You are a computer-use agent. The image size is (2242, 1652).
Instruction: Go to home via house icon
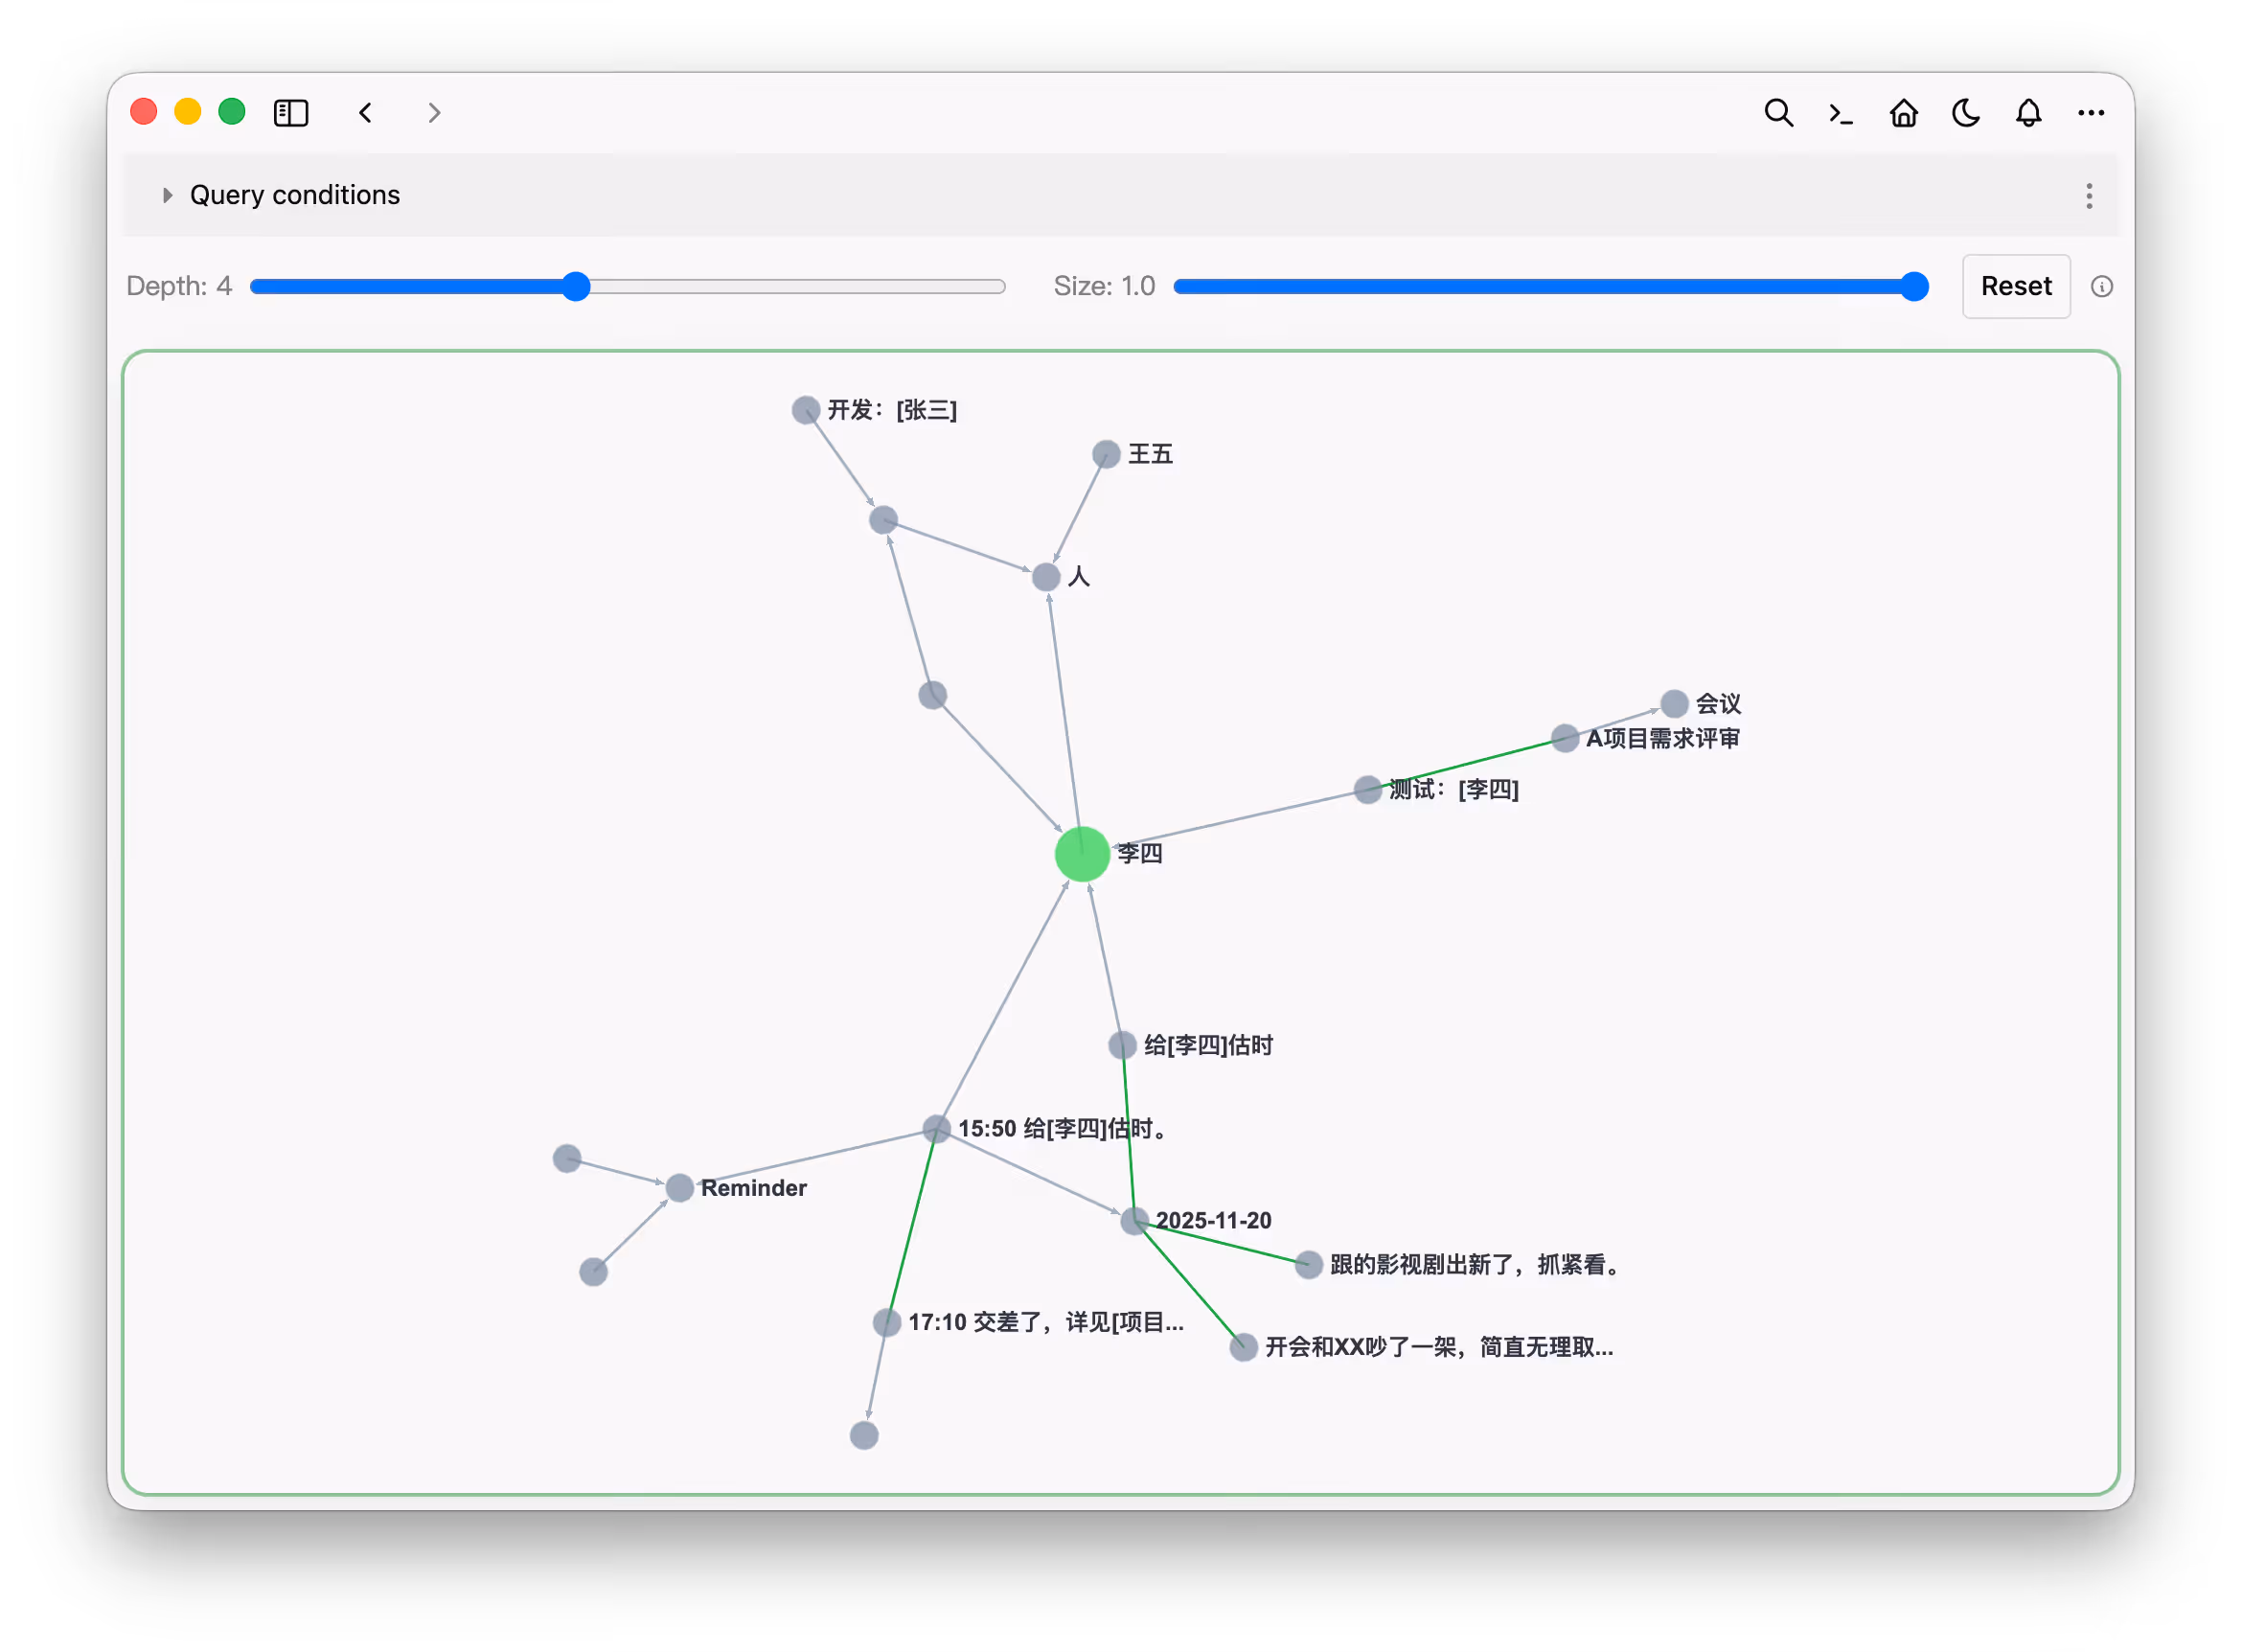1903,113
